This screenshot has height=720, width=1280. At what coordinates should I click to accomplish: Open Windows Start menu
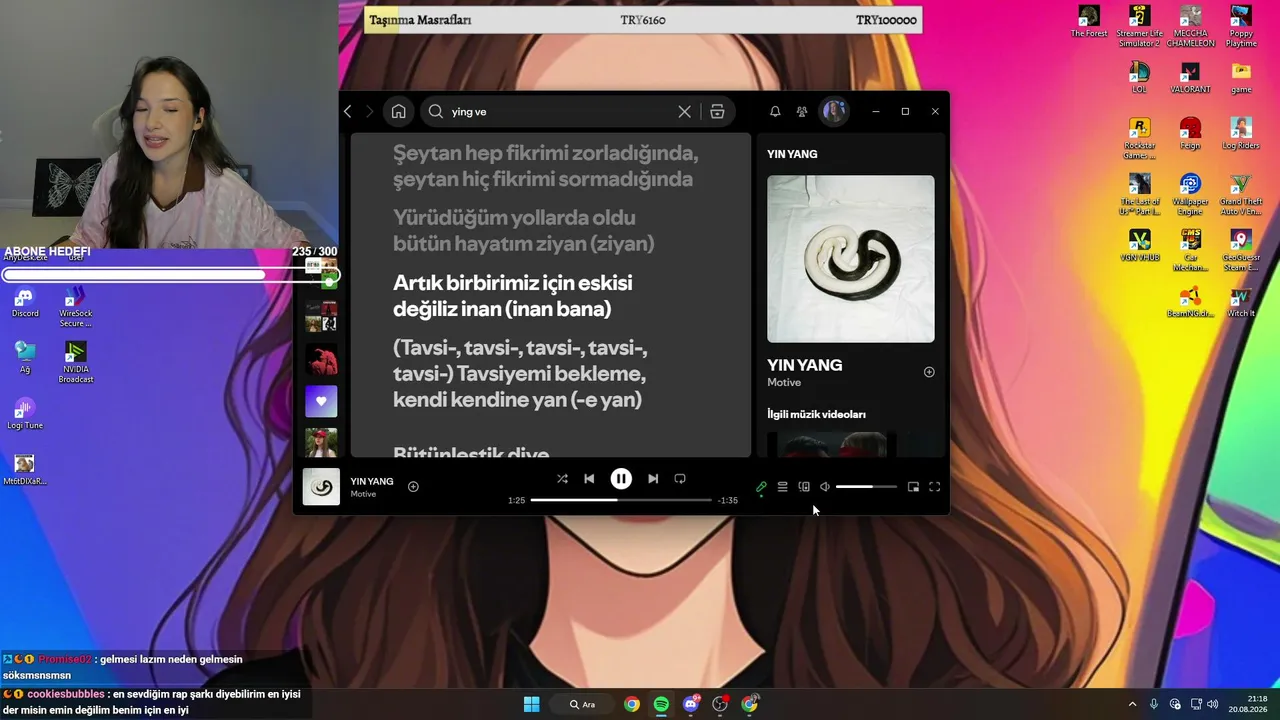pyautogui.click(x=532, y=704)
